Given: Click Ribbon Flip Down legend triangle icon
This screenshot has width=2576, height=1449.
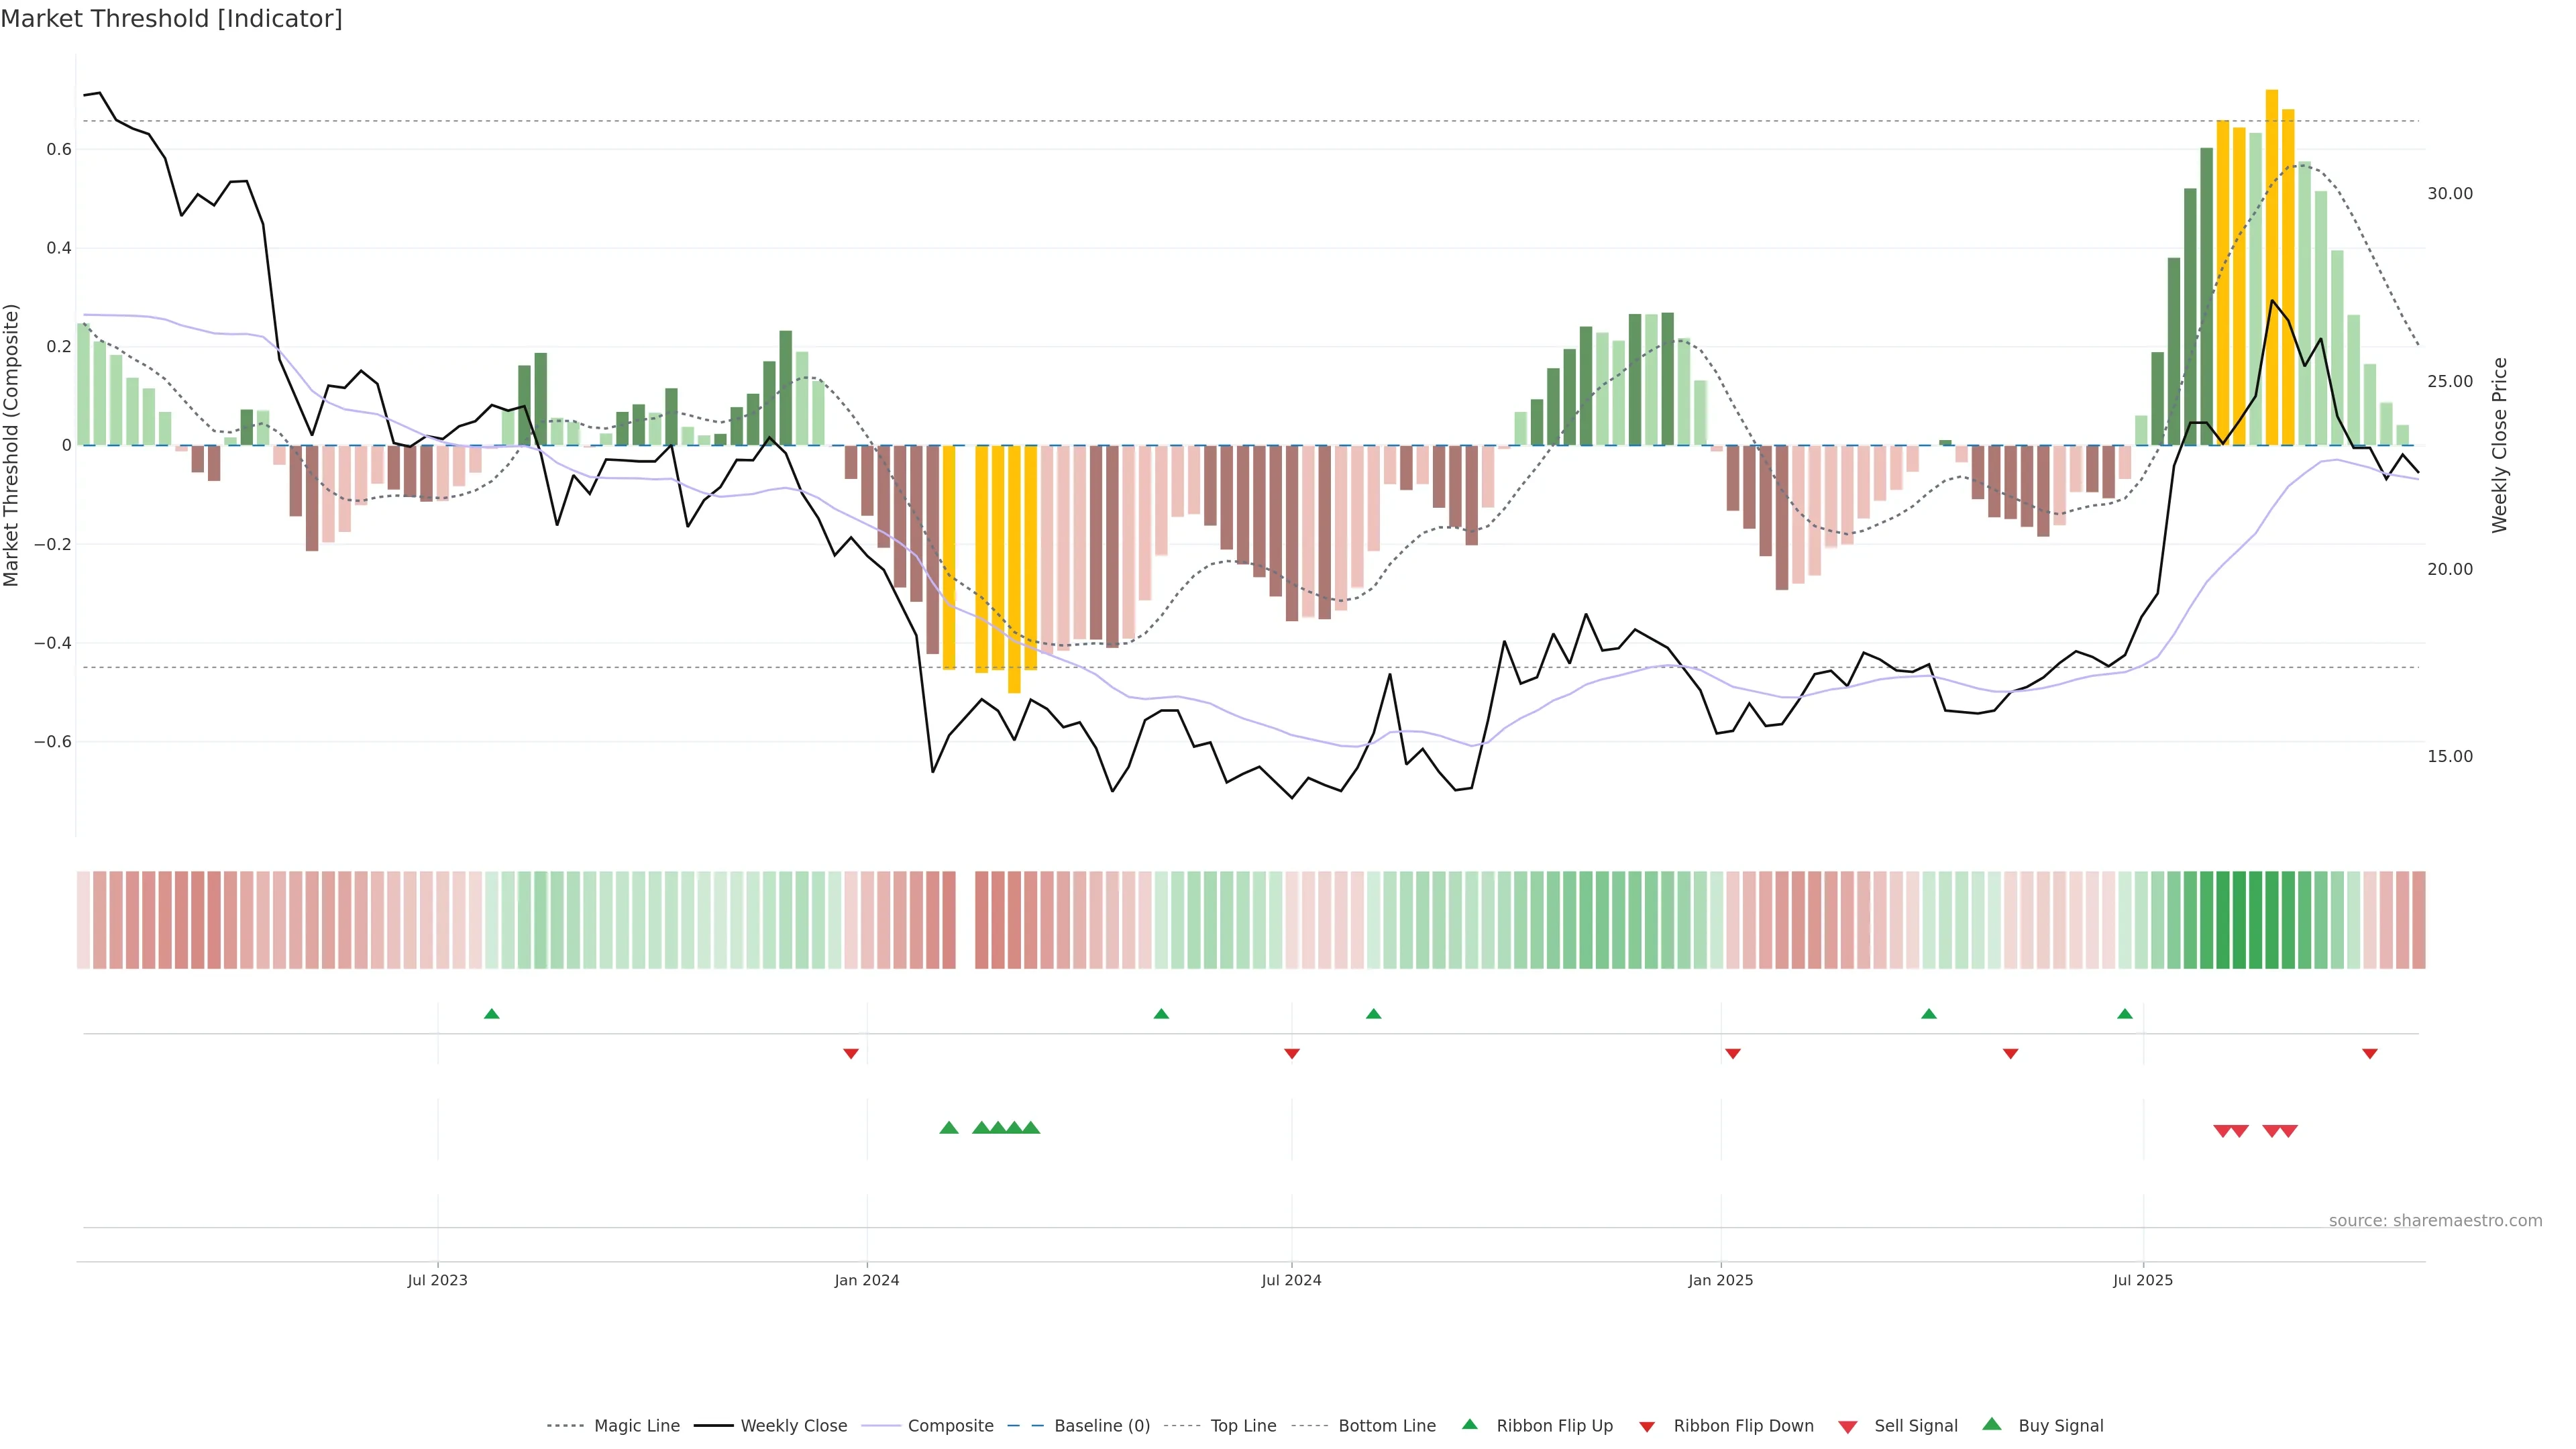Looking at the screenshot, I should pyautogui.click(x=1646, y=1426).
